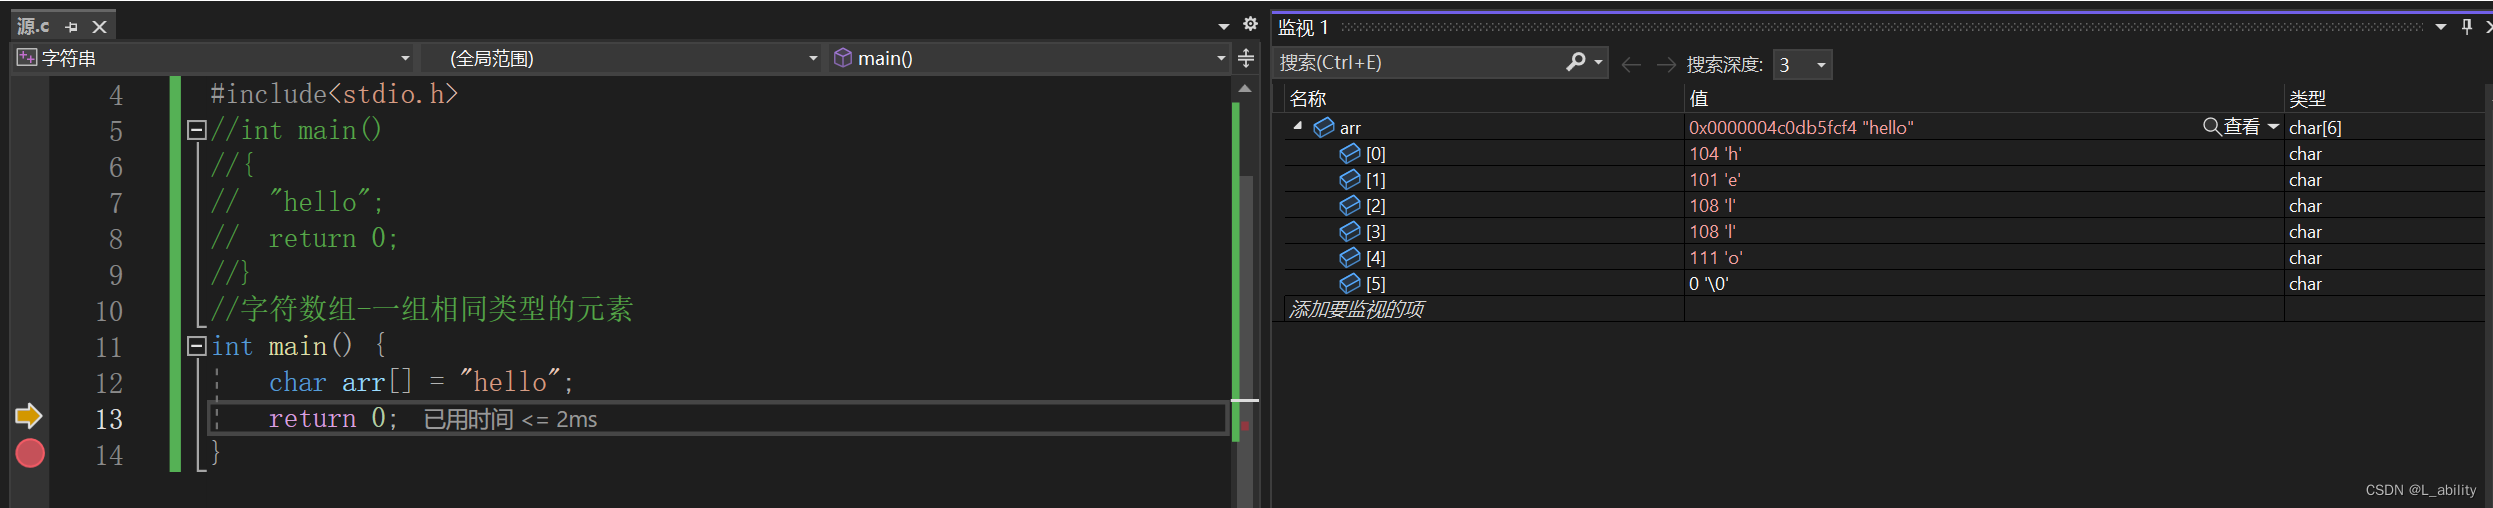Click the value 111 'o'
2493x508 pixels.
click(x=1716, y=258)
